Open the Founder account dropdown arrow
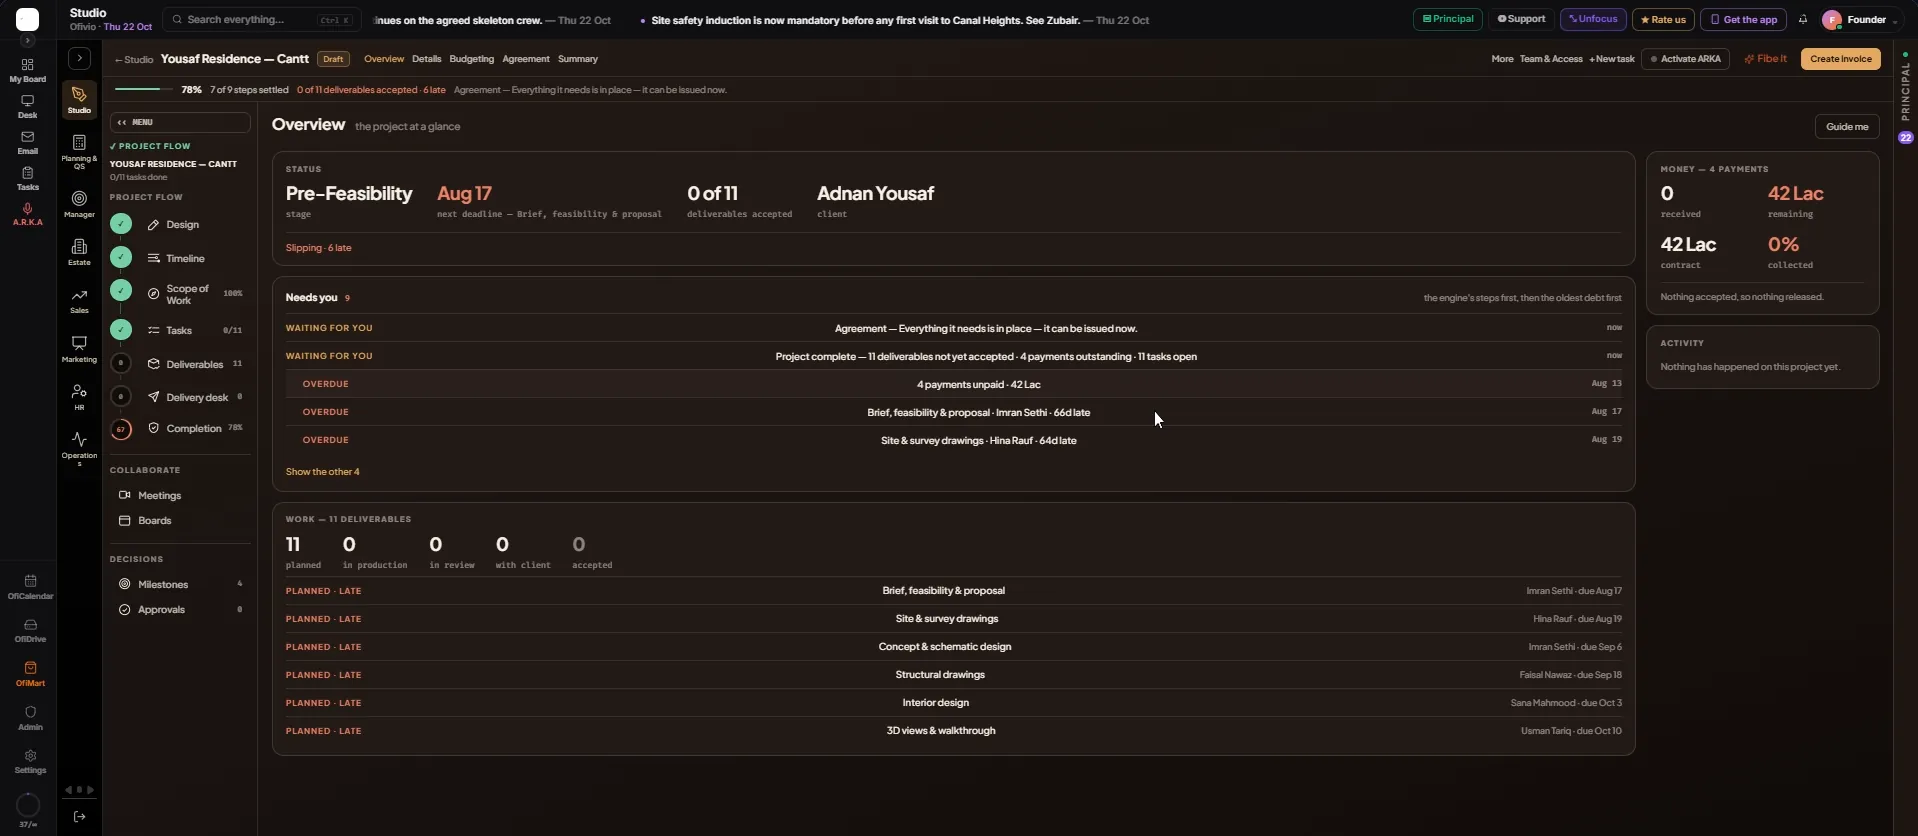Viewport: 1918px width, 836px height. (1895, 21)
